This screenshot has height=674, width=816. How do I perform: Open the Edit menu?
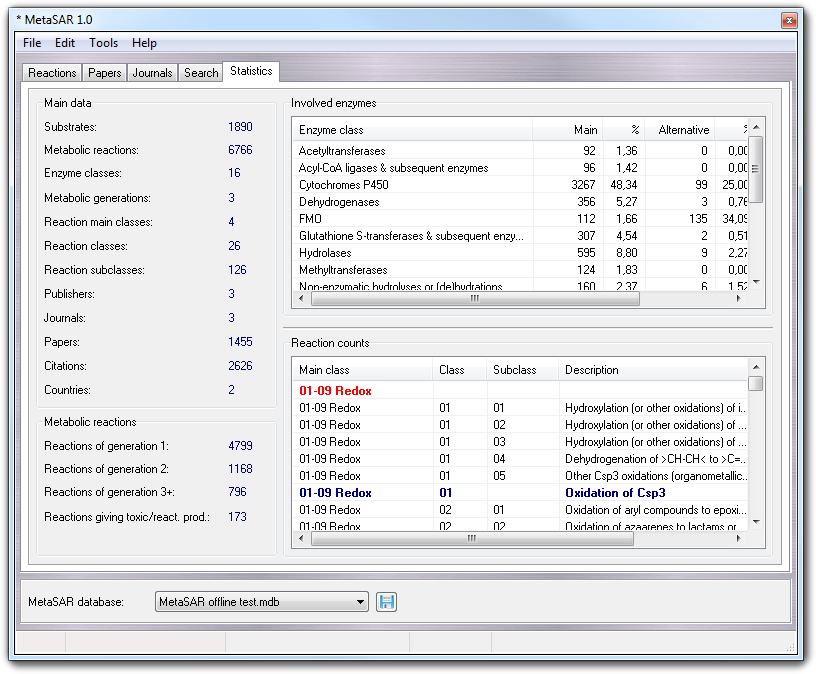[x=65, y=43]
